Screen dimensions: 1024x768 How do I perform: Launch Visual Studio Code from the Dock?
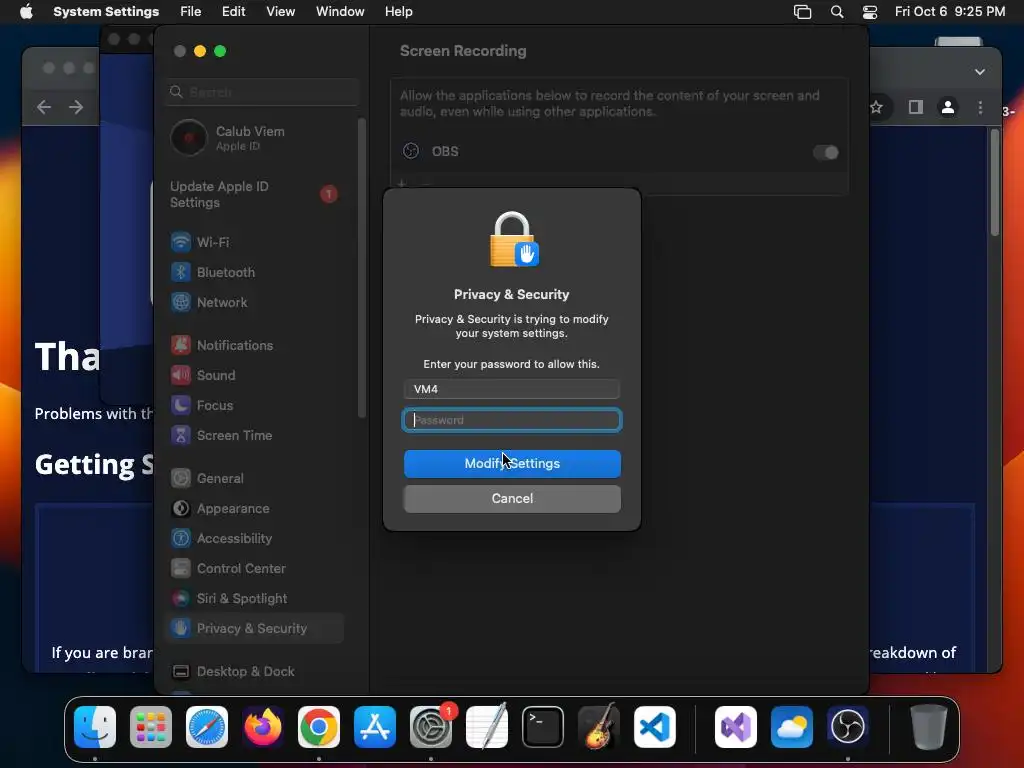[x=654, y=727]
